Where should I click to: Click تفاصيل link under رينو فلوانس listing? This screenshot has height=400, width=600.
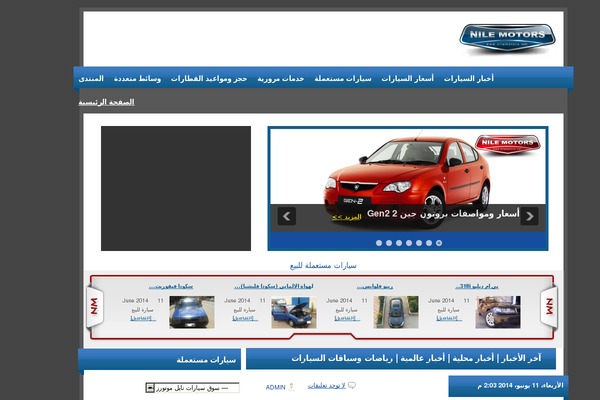pyautogui.click(x=347, y=318)
